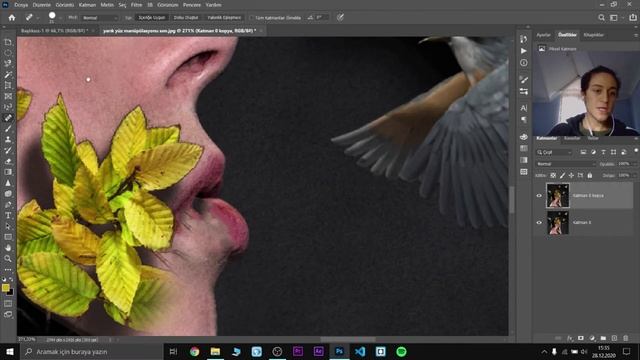Open the Mod Normal dropdown in options bar
The height and width of the screenshot is (360, 640).
click(100, 18)
